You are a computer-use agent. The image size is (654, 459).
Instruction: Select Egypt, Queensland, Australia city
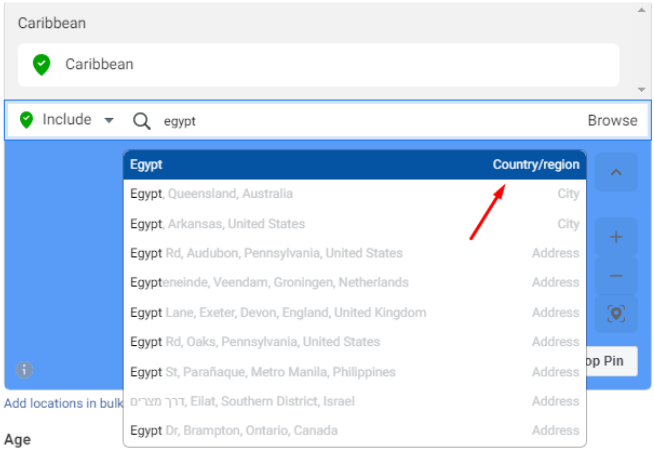click(354, 194)
